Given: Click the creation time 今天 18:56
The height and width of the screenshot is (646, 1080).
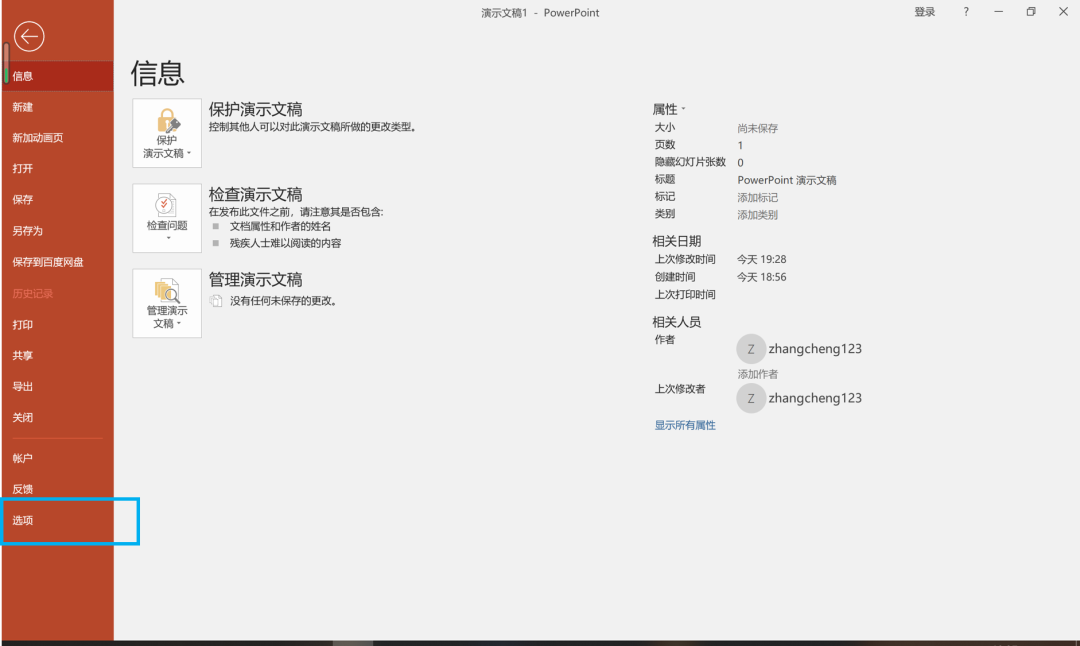Looking at the screenshot, I should tap(761, 277).
